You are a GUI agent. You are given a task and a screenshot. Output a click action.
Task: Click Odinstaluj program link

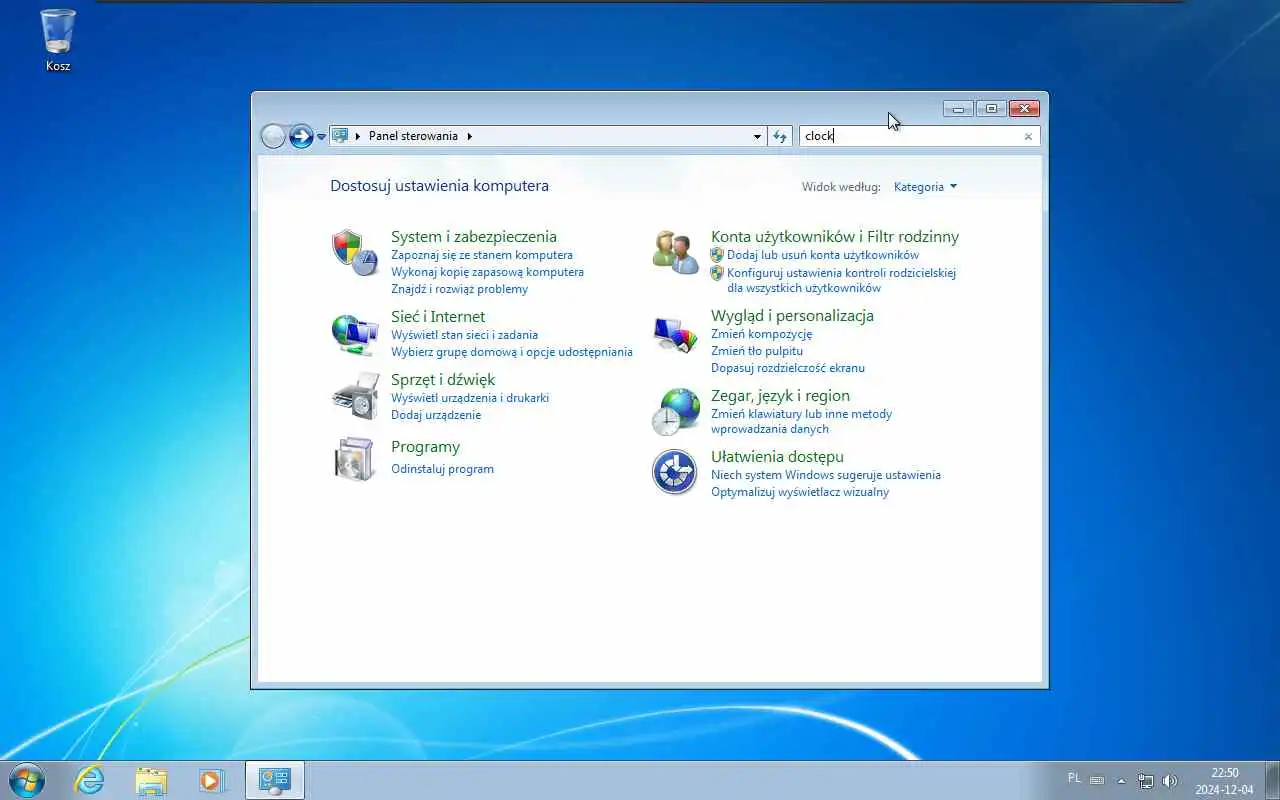pyautogui.click(x=442, y=469)
